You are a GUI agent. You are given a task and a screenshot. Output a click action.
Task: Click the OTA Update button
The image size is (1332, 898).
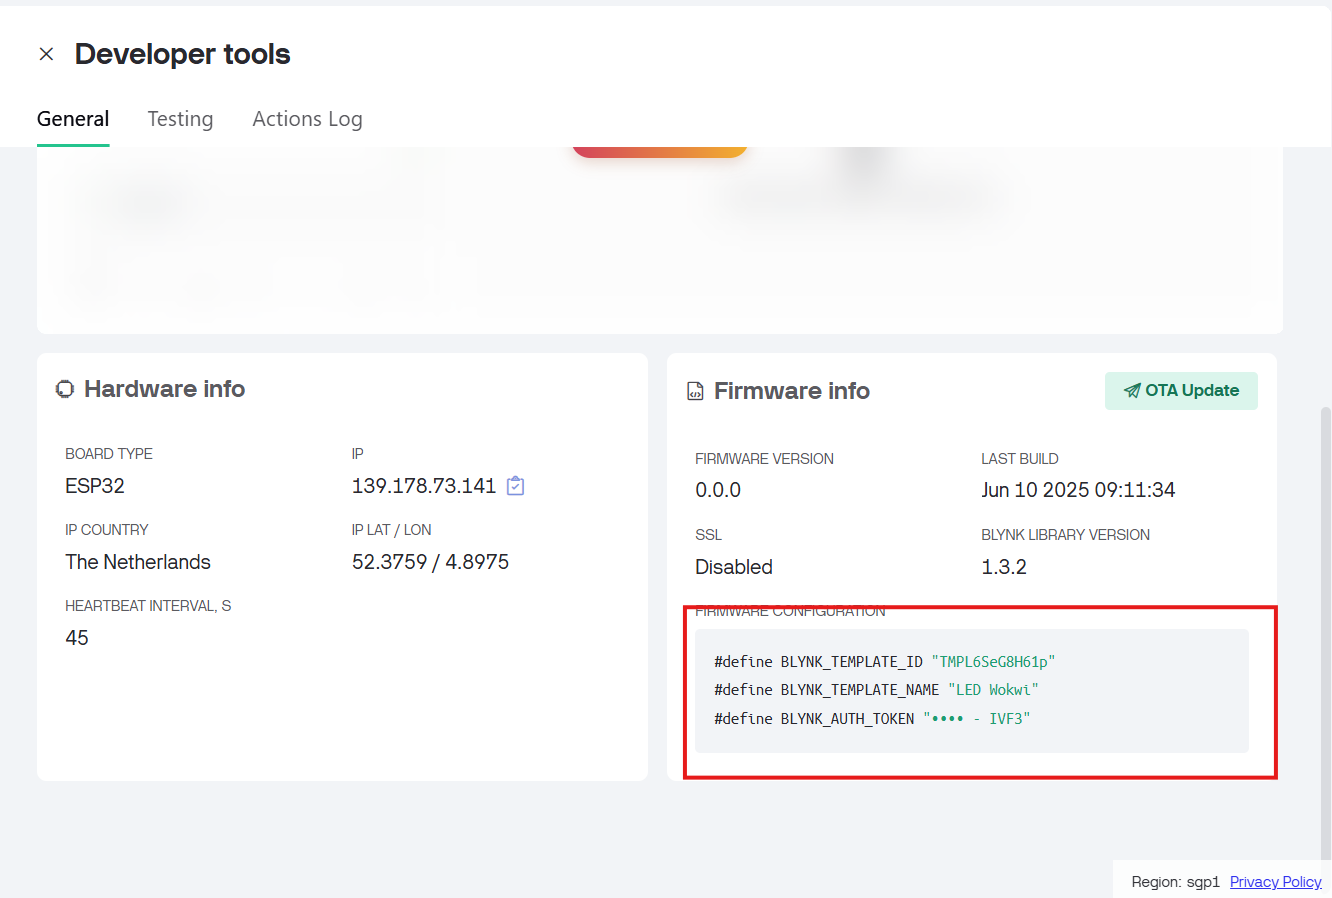click(1181, 390)
